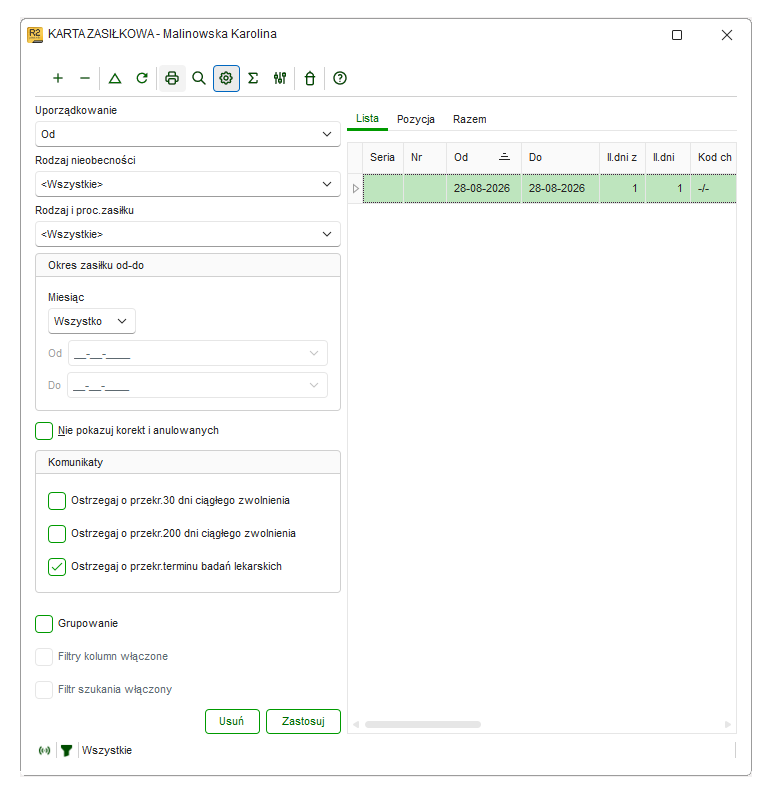
Task: Click the Zastosuj button
Action: pos(303,721)
